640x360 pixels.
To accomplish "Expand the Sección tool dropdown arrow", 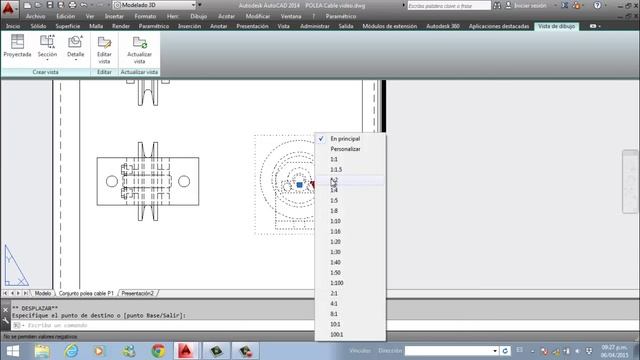I will [47, 60].
